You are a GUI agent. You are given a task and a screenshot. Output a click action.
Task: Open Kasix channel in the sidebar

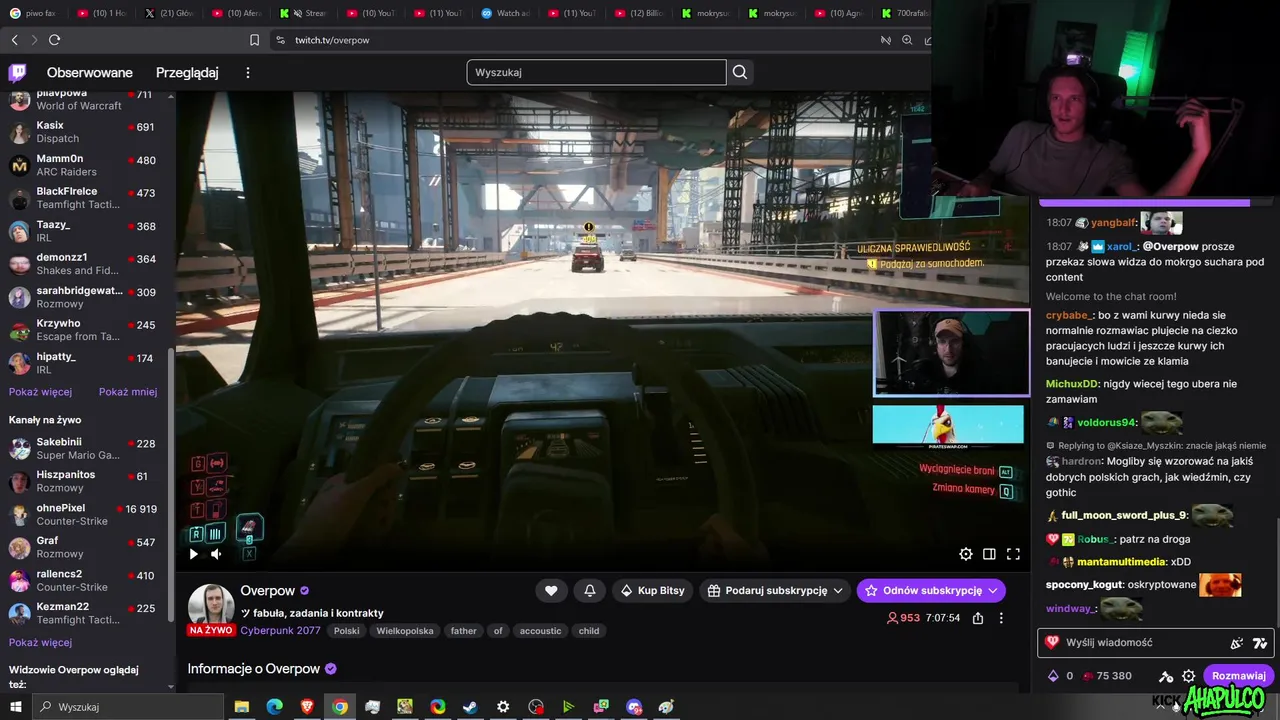(x=88, y=132)
